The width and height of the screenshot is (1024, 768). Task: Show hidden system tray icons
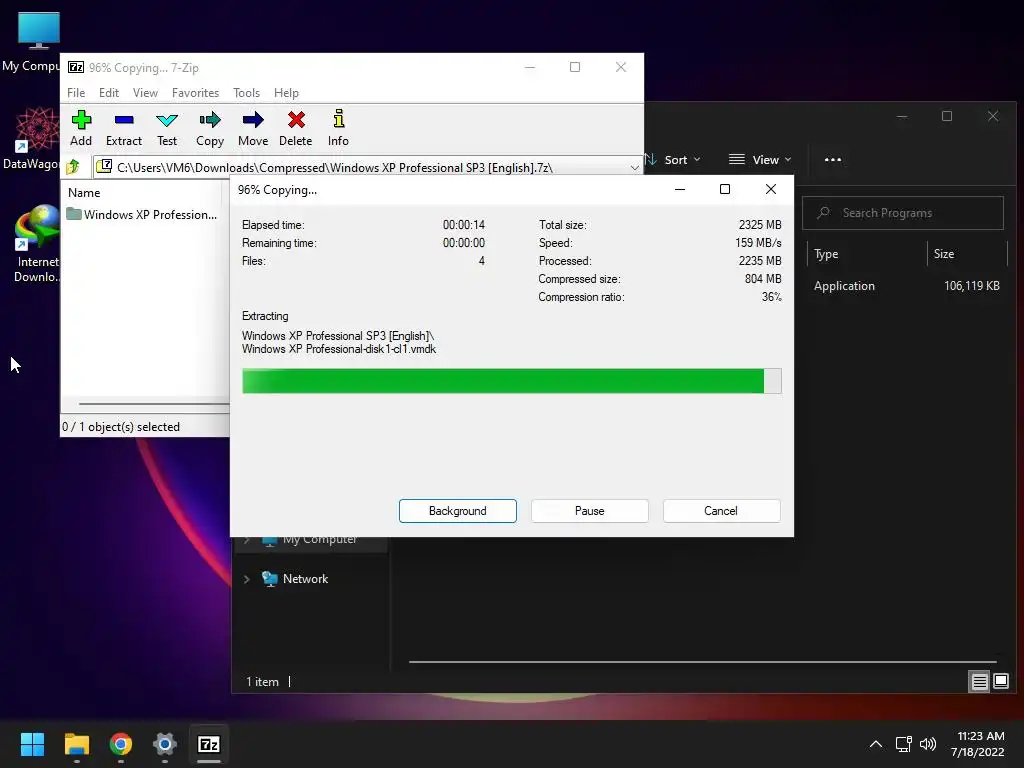pos(876,744)
